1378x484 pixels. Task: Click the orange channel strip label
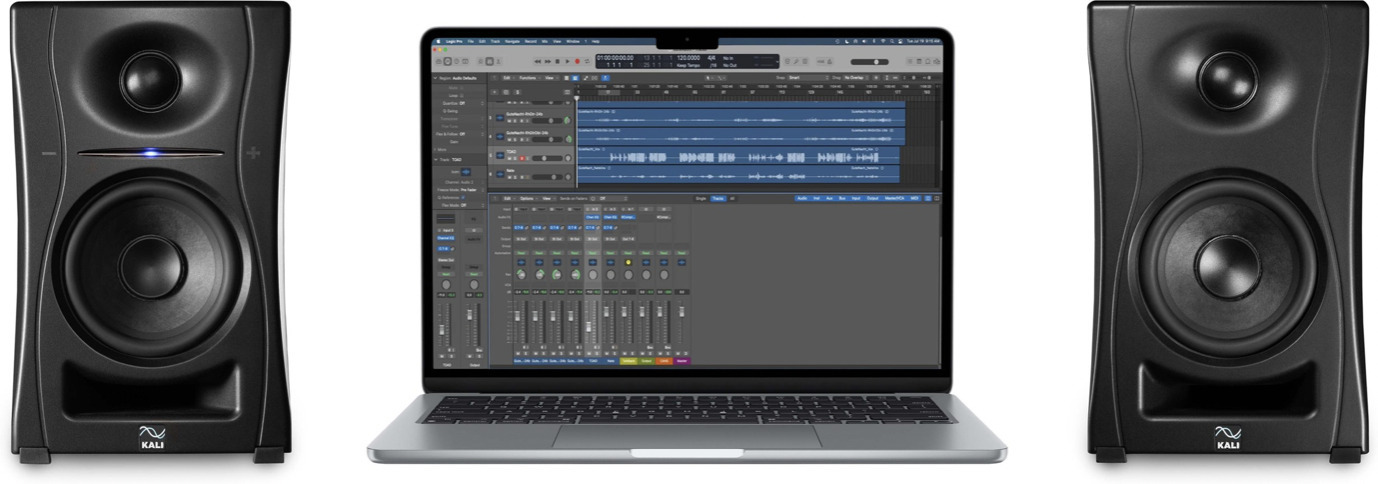(664, 361)
